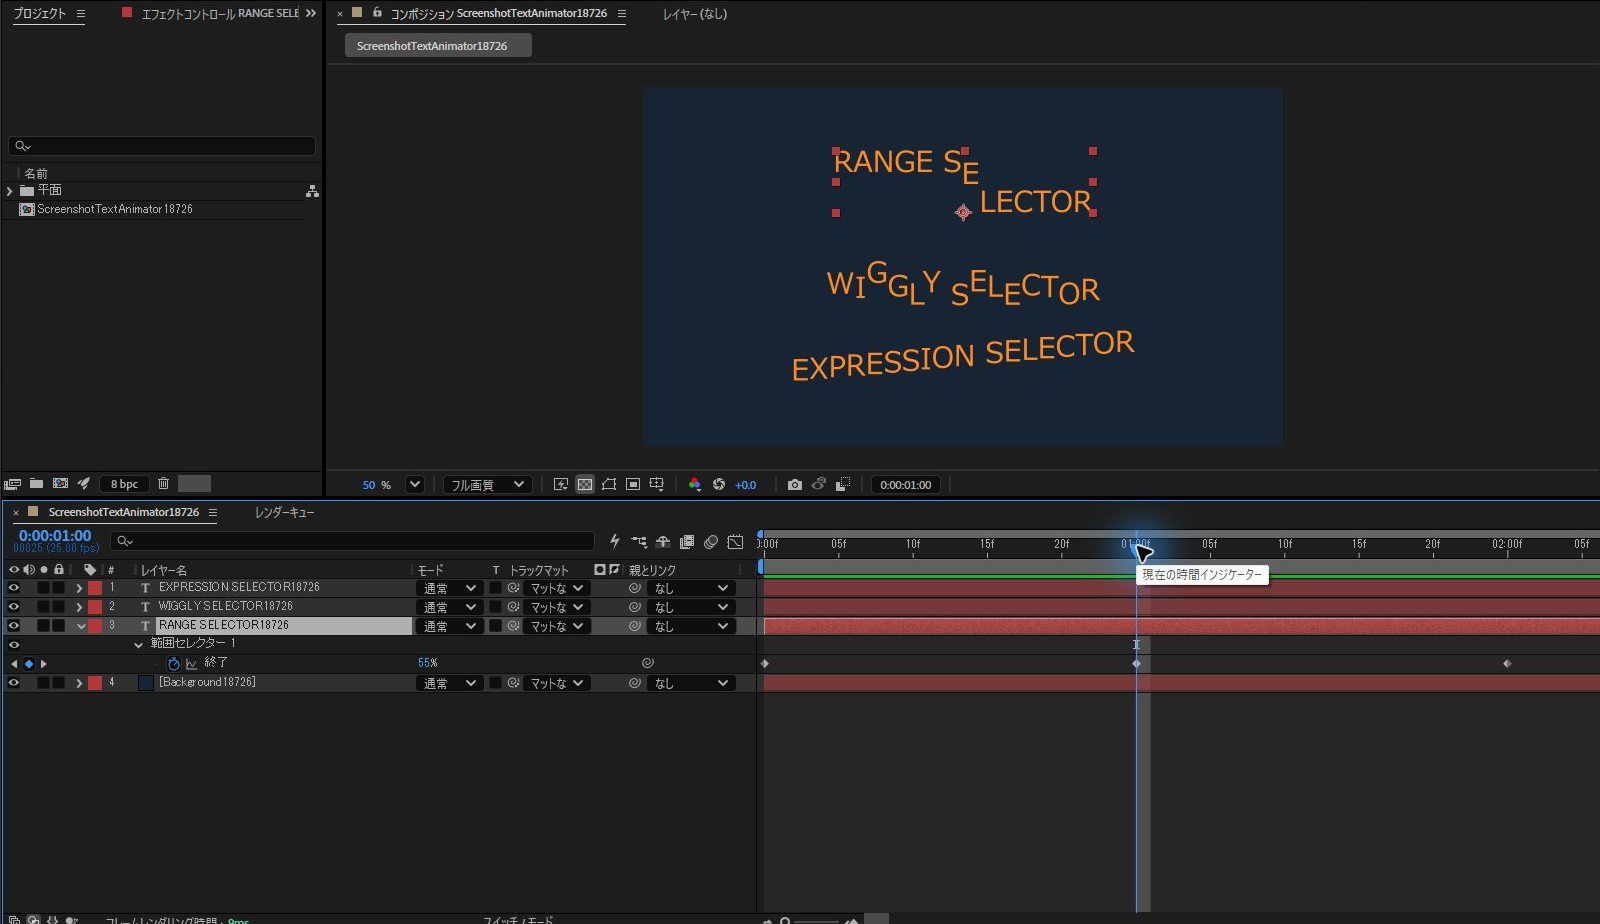
Task: Open the timeline graph editor button
Action: [735, 541]
